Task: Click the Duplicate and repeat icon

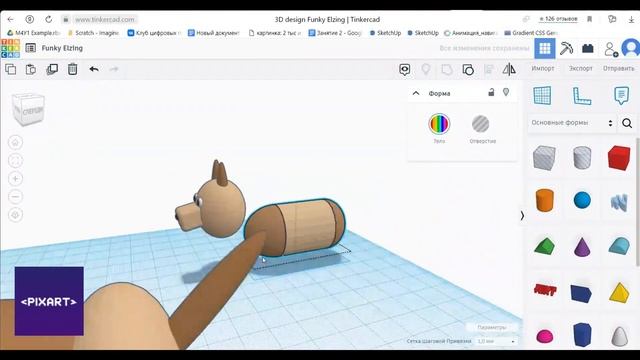Action: click(52, 69)
